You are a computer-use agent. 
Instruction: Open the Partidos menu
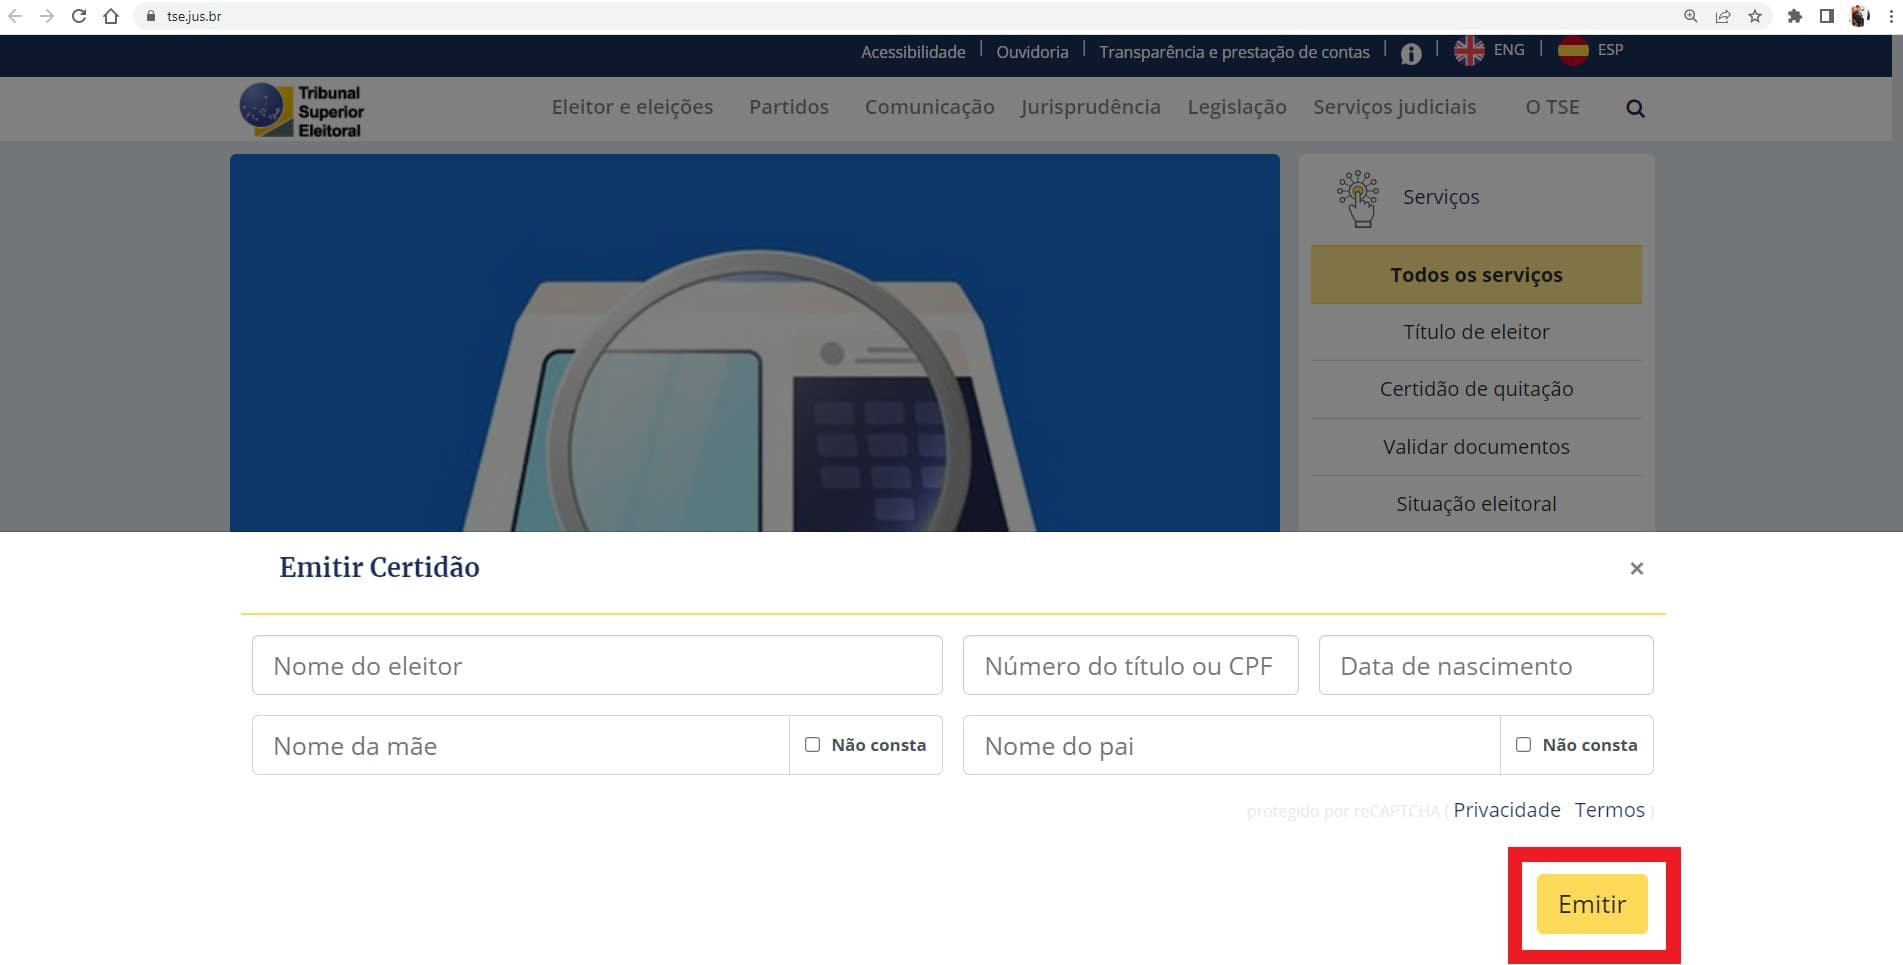[789, 107]
